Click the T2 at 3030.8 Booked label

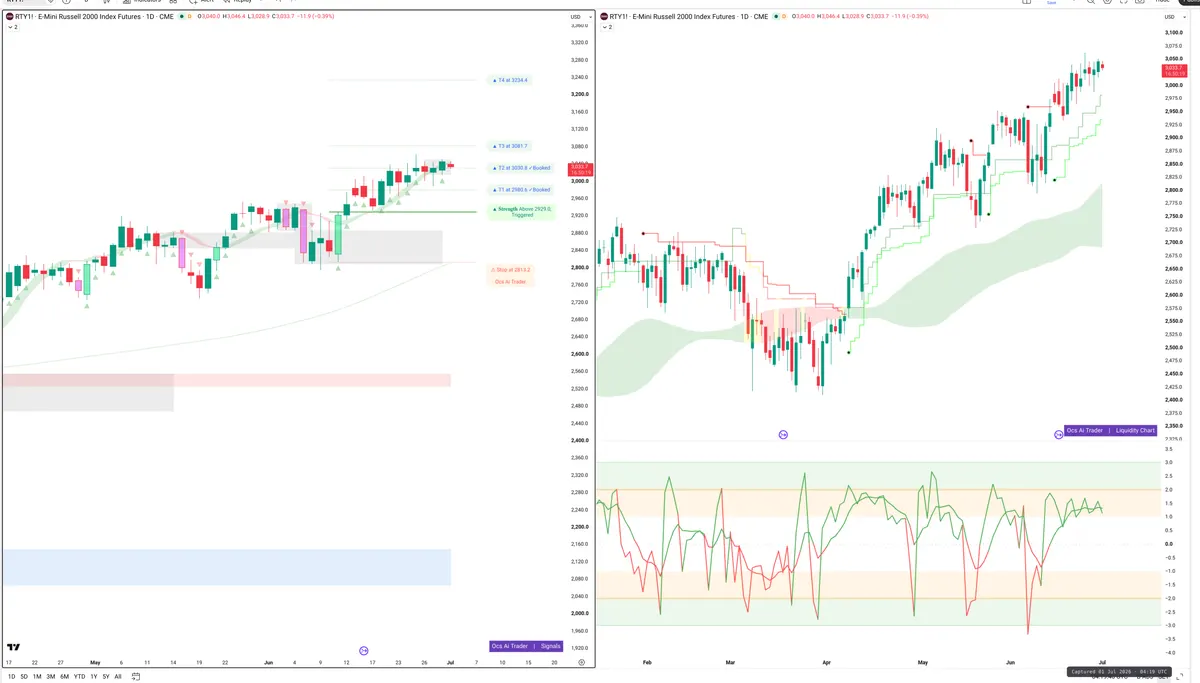click(521, 167)
